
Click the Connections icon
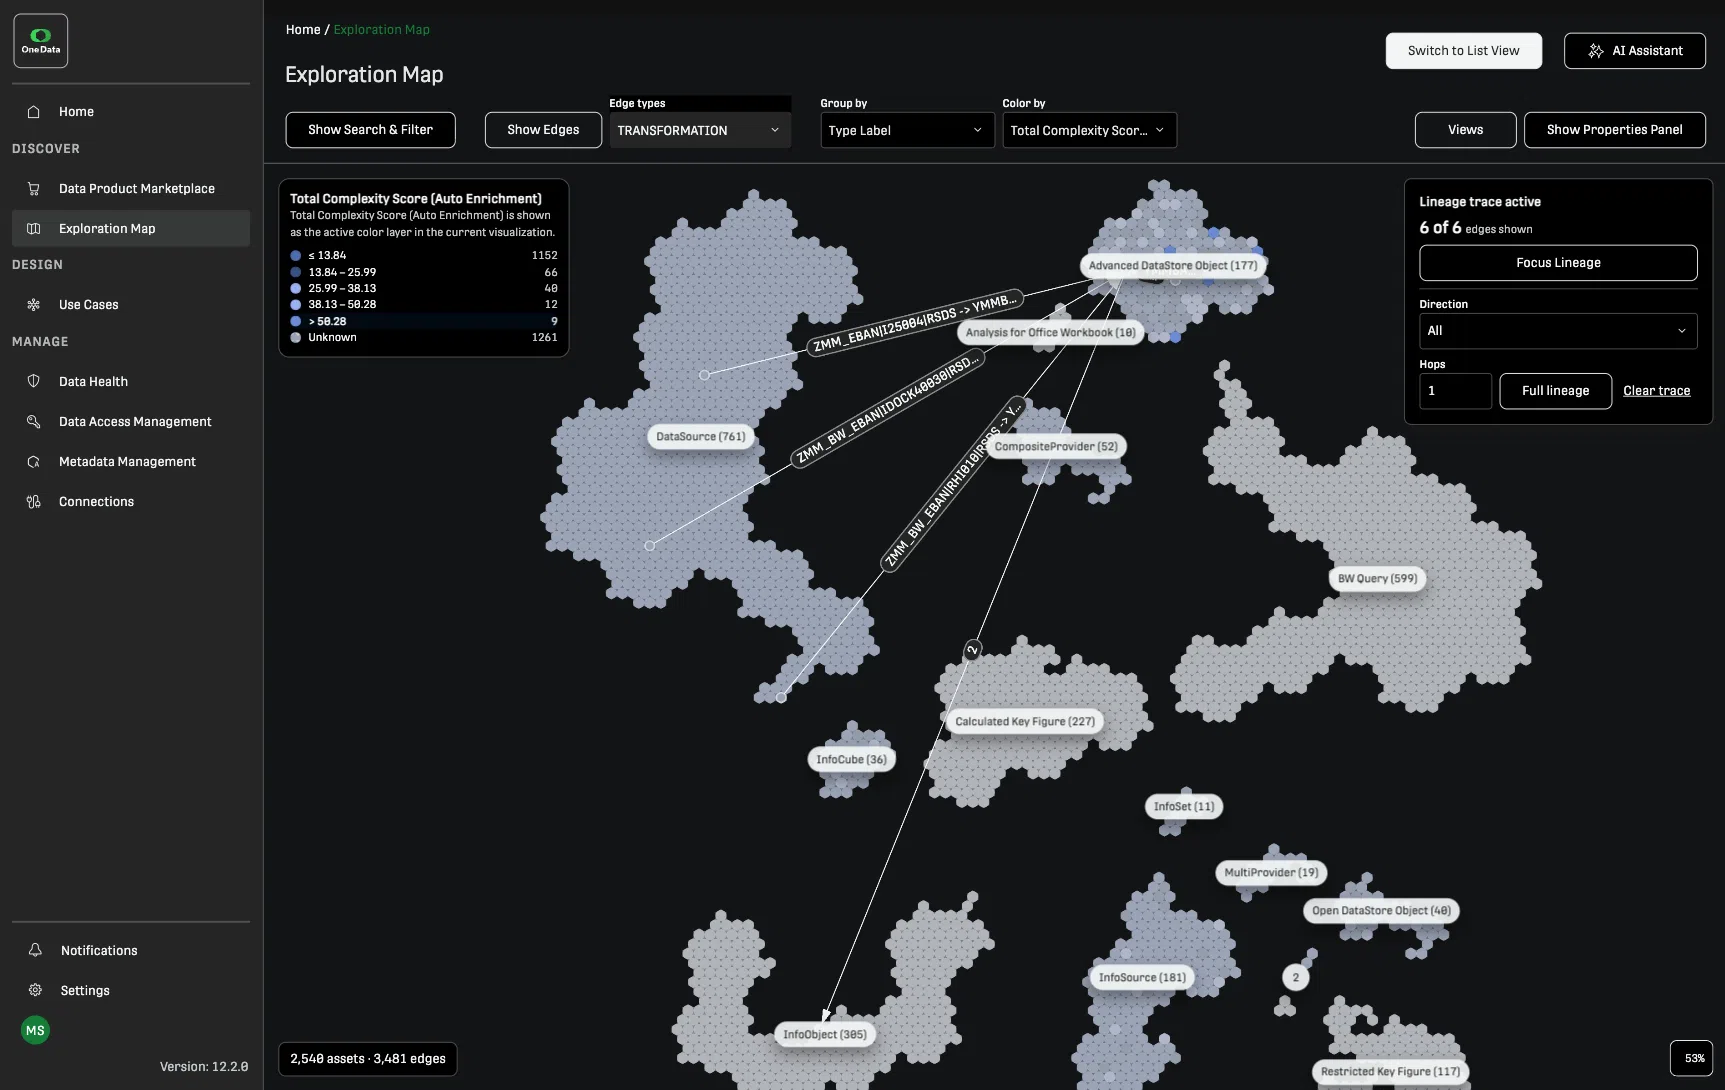click(34, 502)
